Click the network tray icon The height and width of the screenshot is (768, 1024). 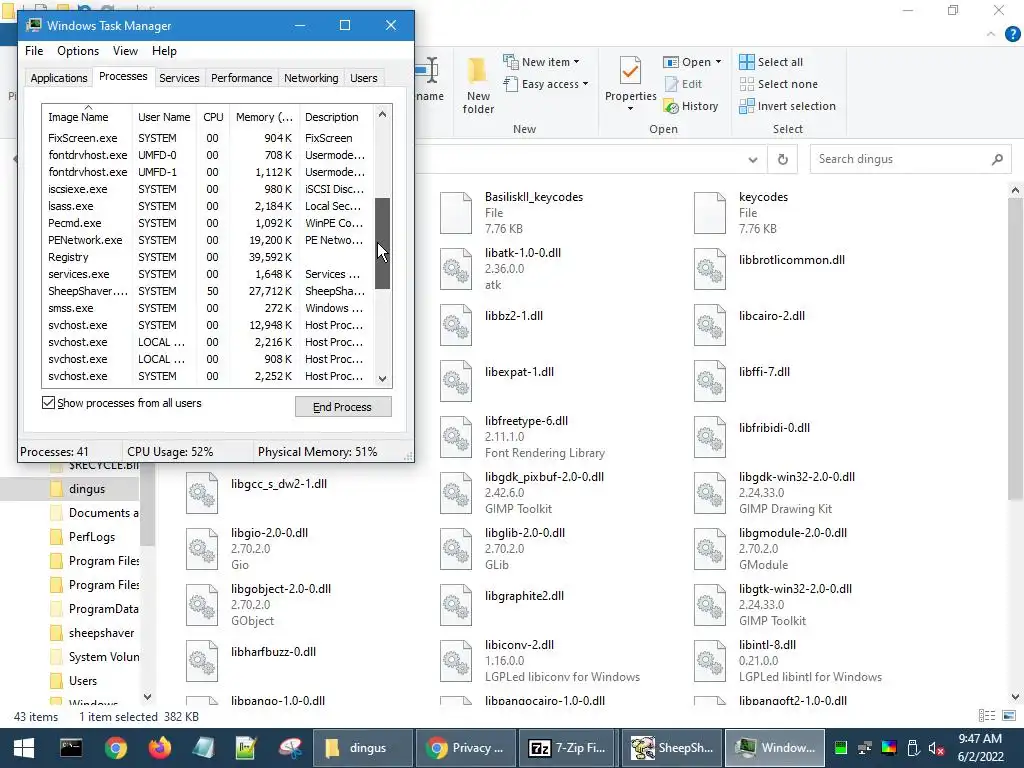[x=865, y=748]
